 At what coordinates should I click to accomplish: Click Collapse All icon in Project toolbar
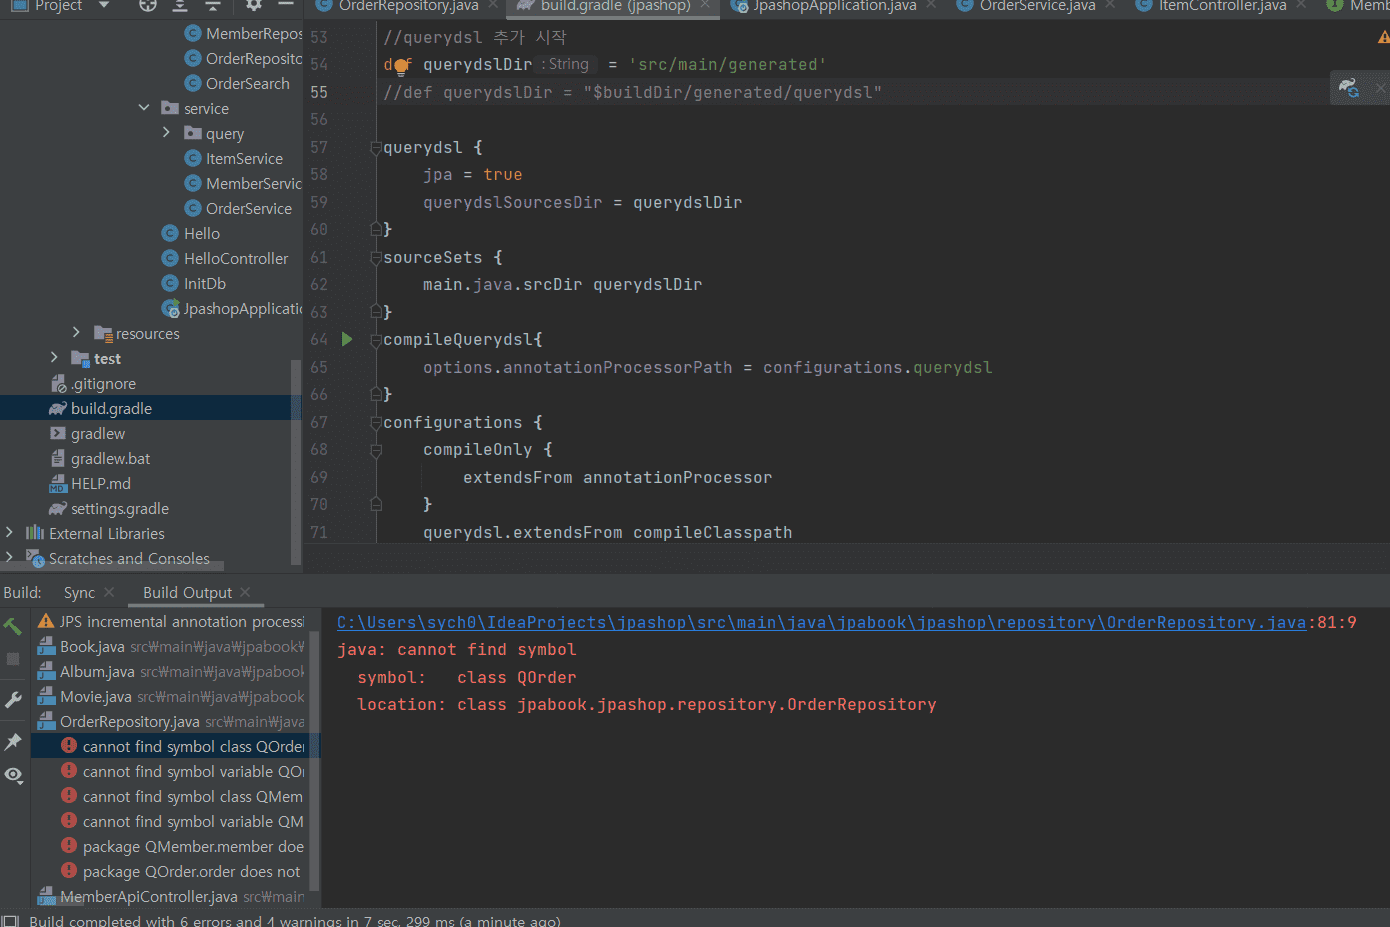coord(213,5)
